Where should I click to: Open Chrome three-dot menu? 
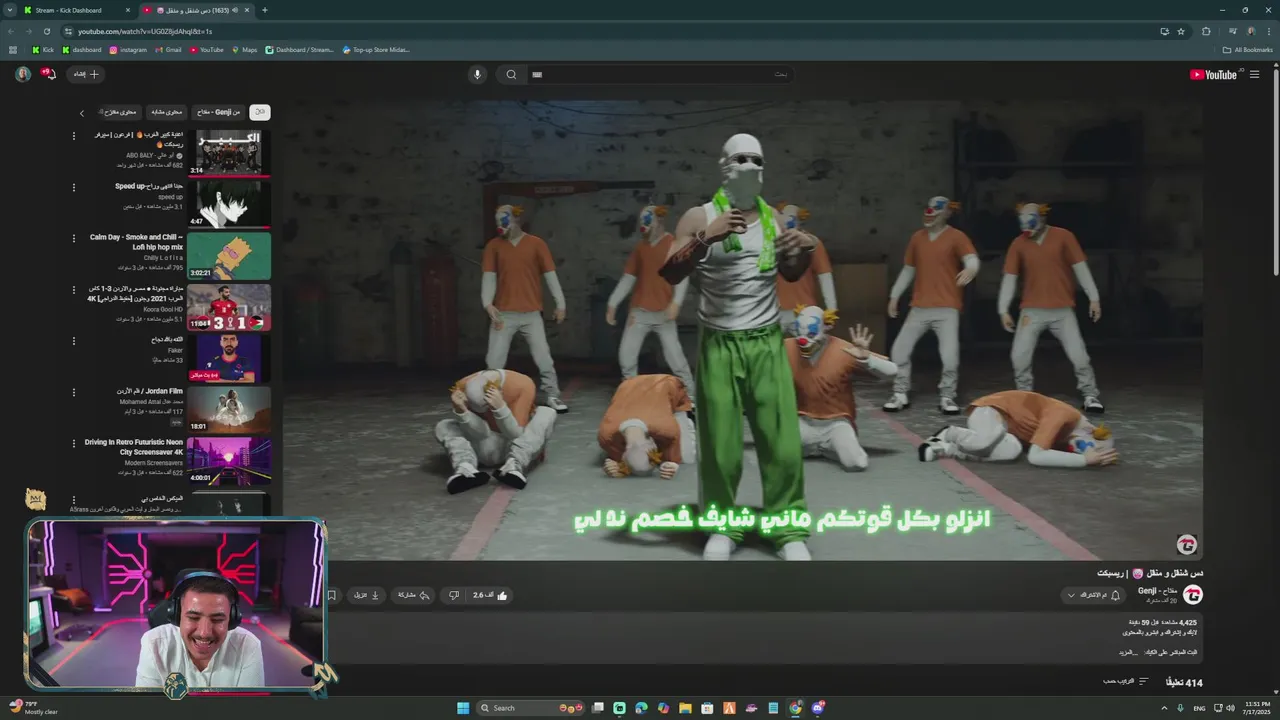[x=1268, y=31]
